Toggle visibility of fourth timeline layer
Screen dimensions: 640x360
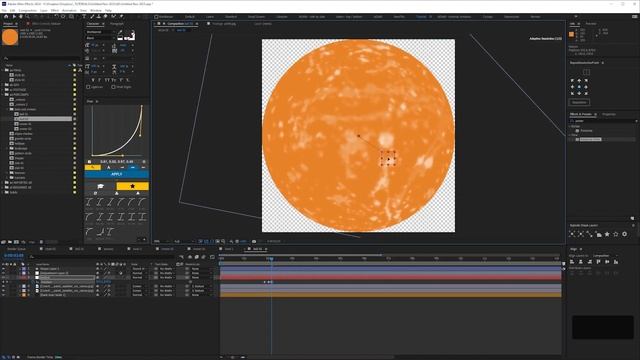[x=3, y=286]
